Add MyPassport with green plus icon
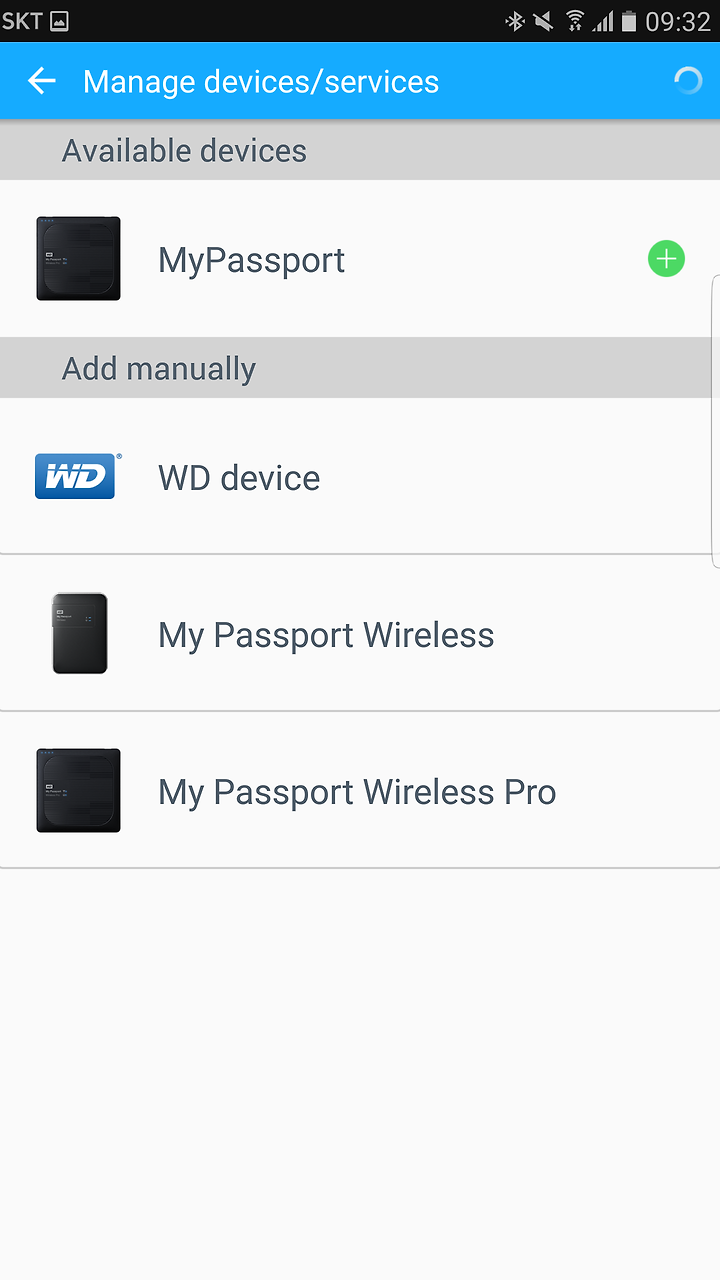This screenshot has height=1280, width=720. pyautogui.click(x=666, y=259)
